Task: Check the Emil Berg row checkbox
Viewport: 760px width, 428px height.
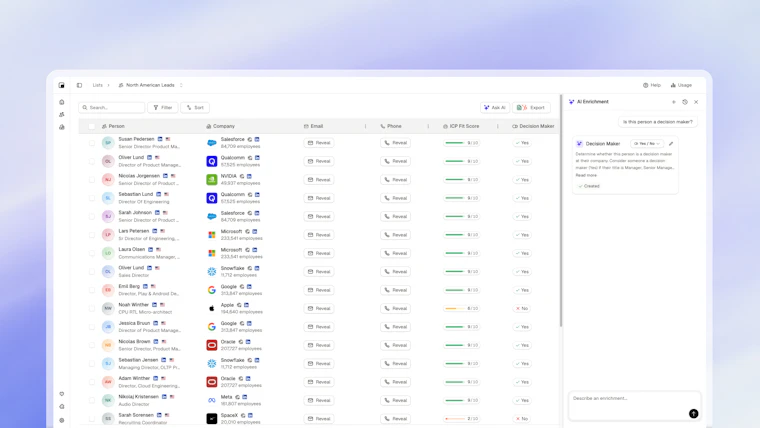Action: [92, 290]
